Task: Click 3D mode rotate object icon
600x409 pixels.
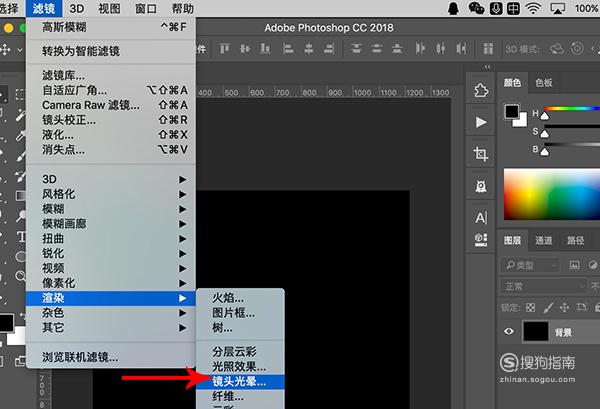Action: click(557, 49)
